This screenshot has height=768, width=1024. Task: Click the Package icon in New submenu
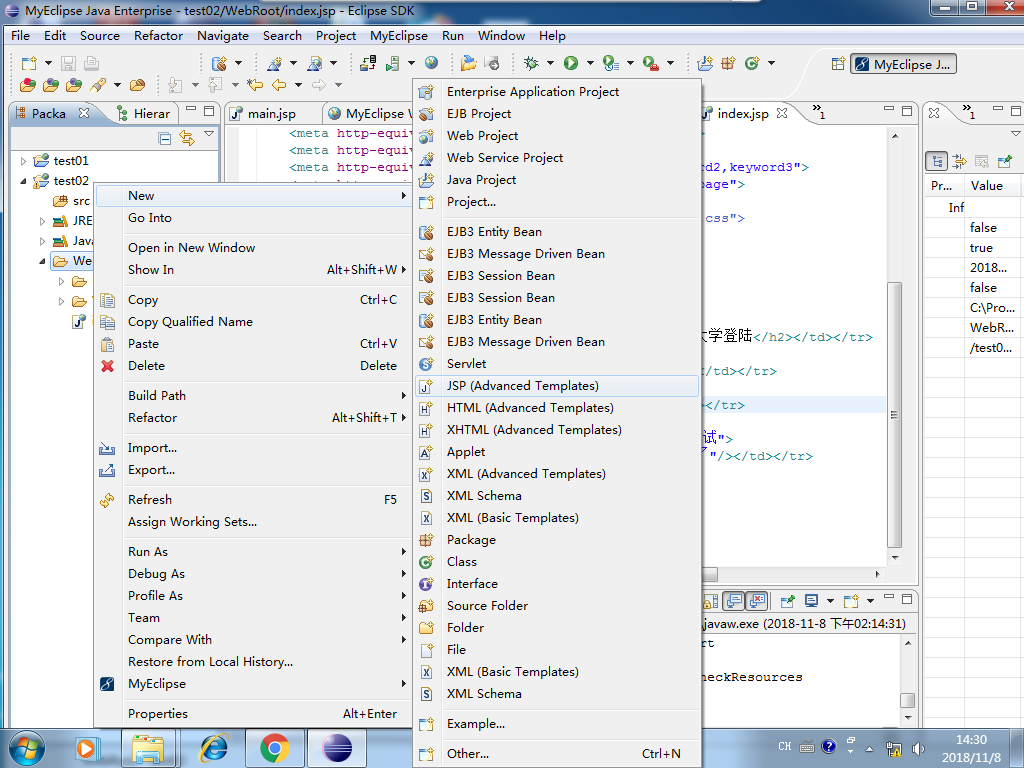click(x=426, y=539)
